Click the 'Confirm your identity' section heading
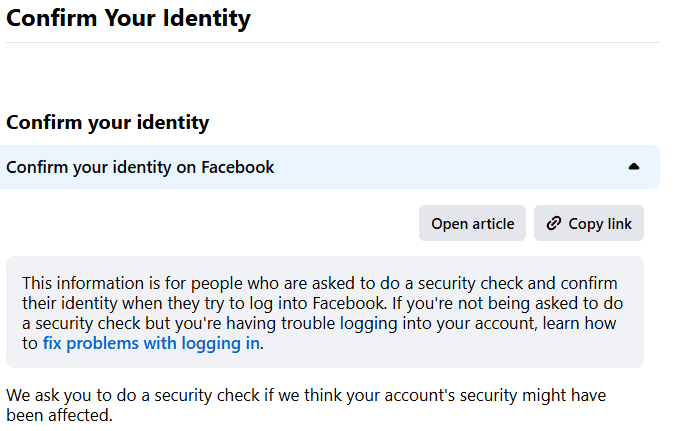674x431 pixels. coord(107,122)
